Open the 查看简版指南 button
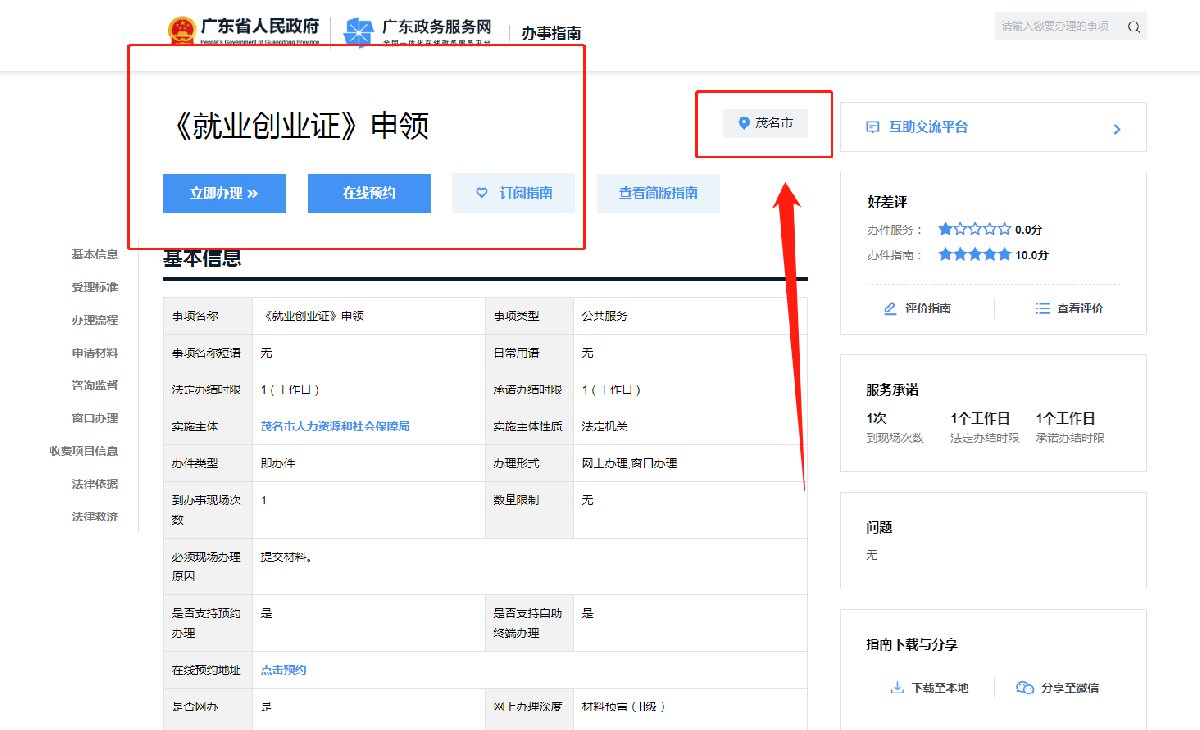 click(x=658, y=193)
